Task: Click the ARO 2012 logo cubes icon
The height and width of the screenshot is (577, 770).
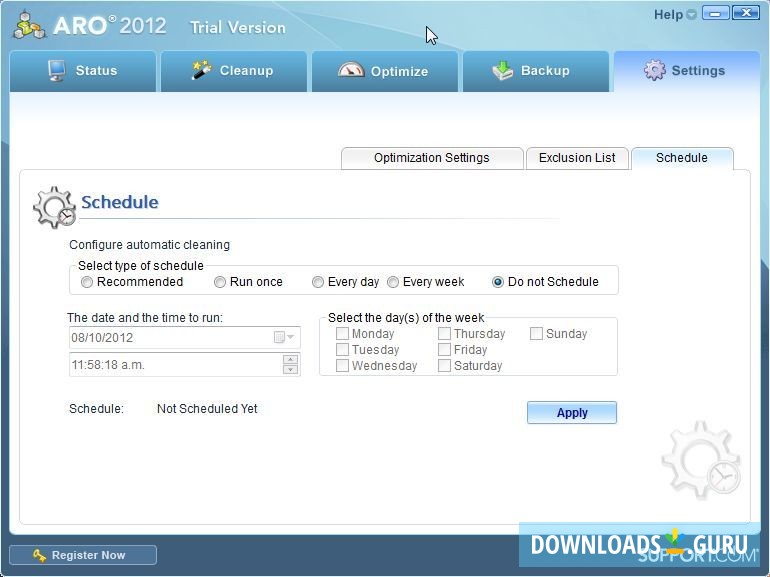Action: (x=28, y=26)
